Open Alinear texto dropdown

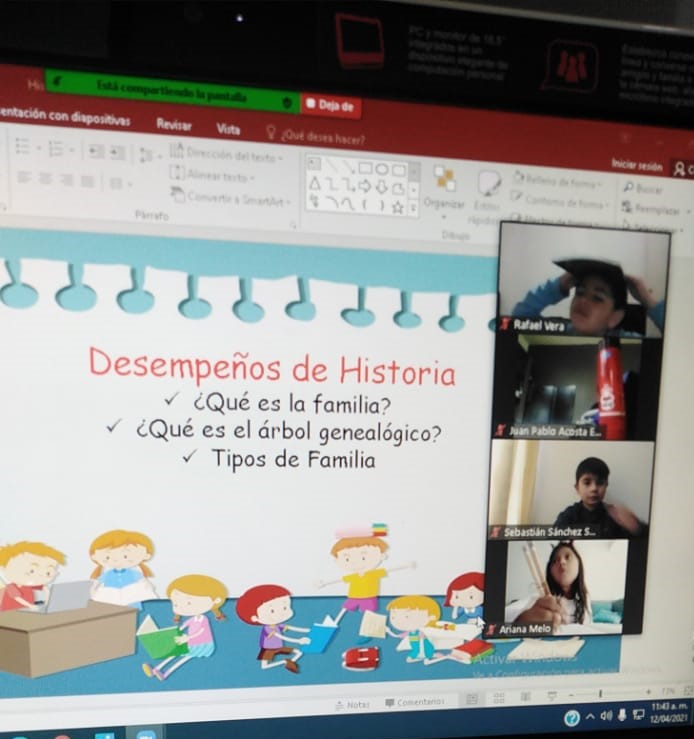click(x=212, y=175)
